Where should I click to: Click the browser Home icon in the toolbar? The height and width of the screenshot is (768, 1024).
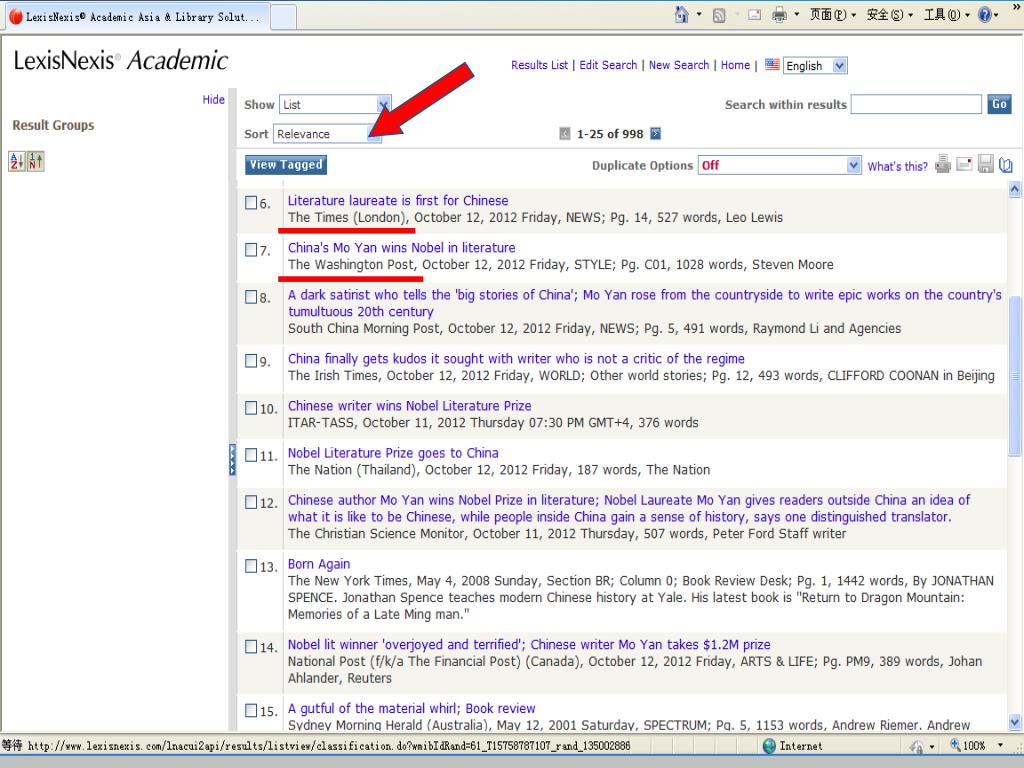(681, 14)
